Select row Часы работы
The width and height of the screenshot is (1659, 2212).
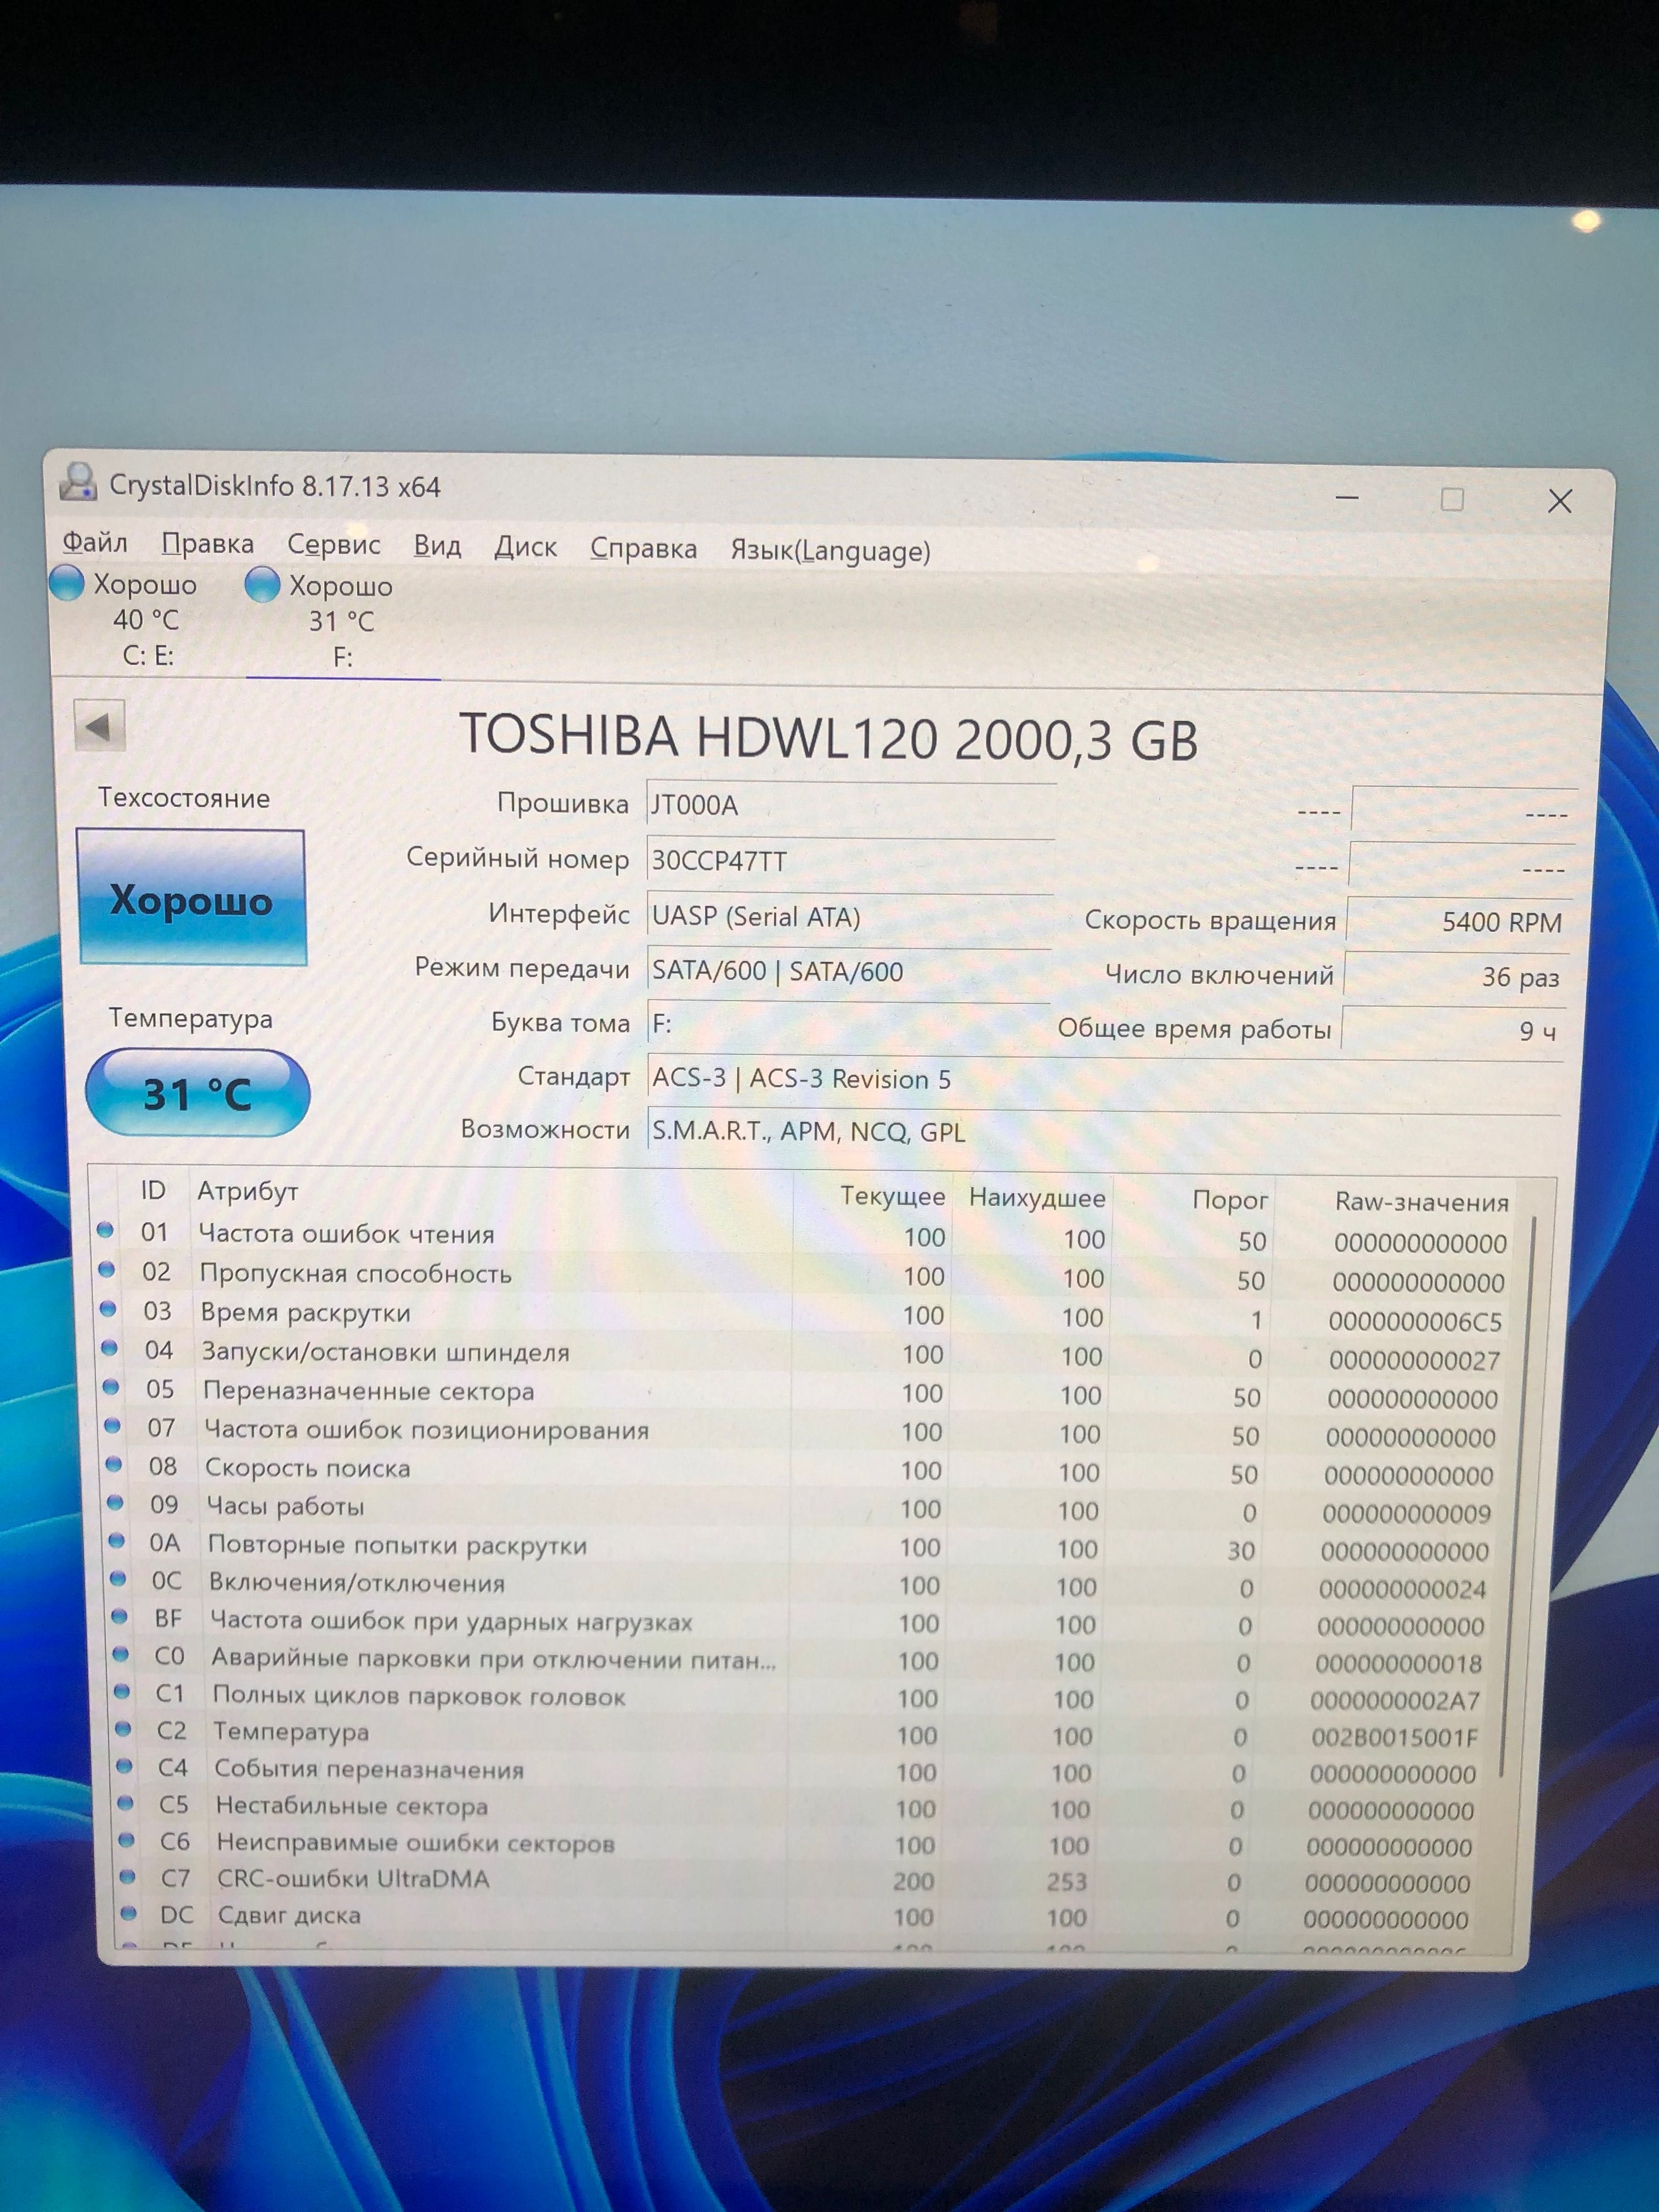point(802,1508)
